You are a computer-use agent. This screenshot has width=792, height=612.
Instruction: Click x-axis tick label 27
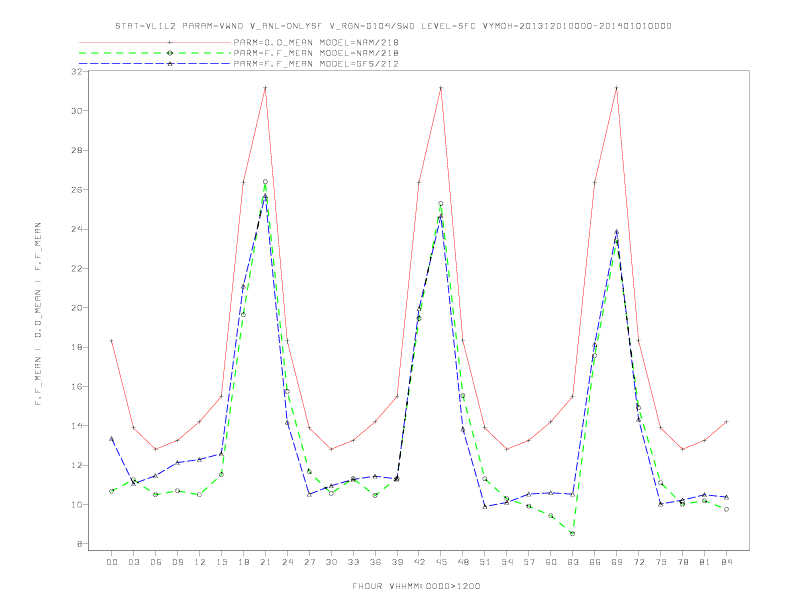pos(309,562)
